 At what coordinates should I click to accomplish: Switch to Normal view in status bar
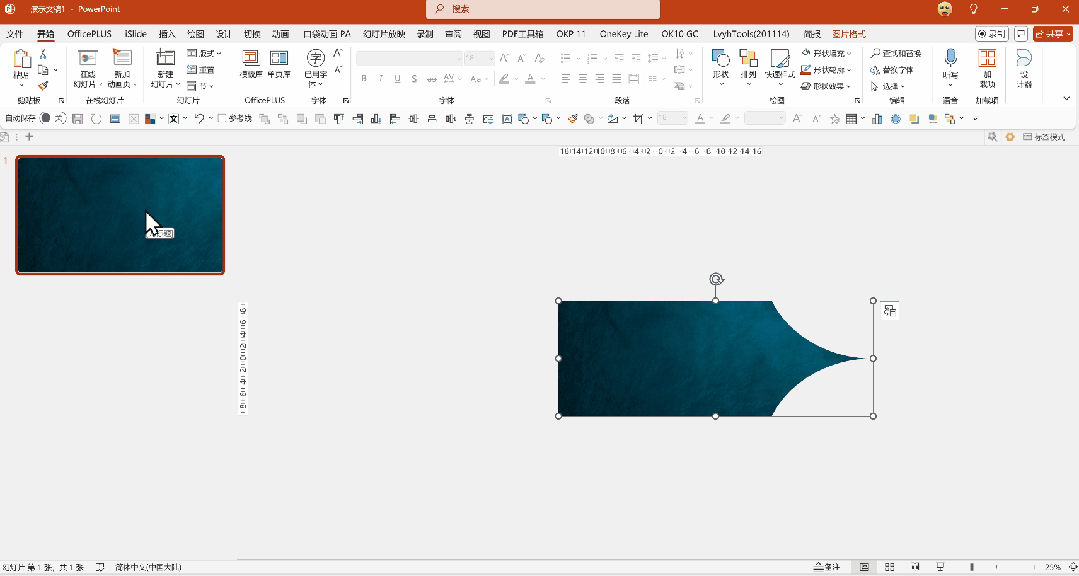point(864,567)
